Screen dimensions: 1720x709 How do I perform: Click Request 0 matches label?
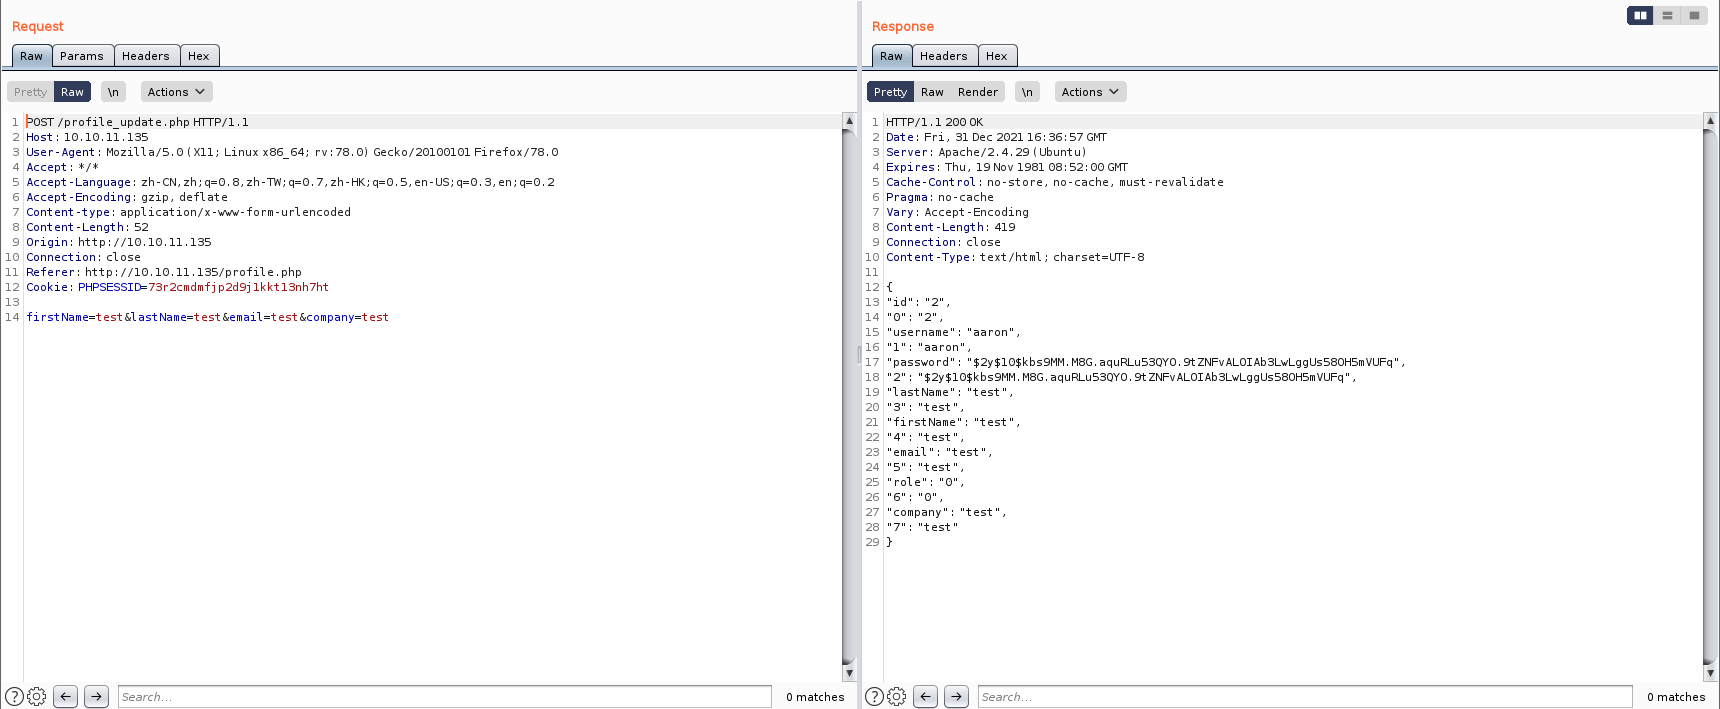[815, 697]
